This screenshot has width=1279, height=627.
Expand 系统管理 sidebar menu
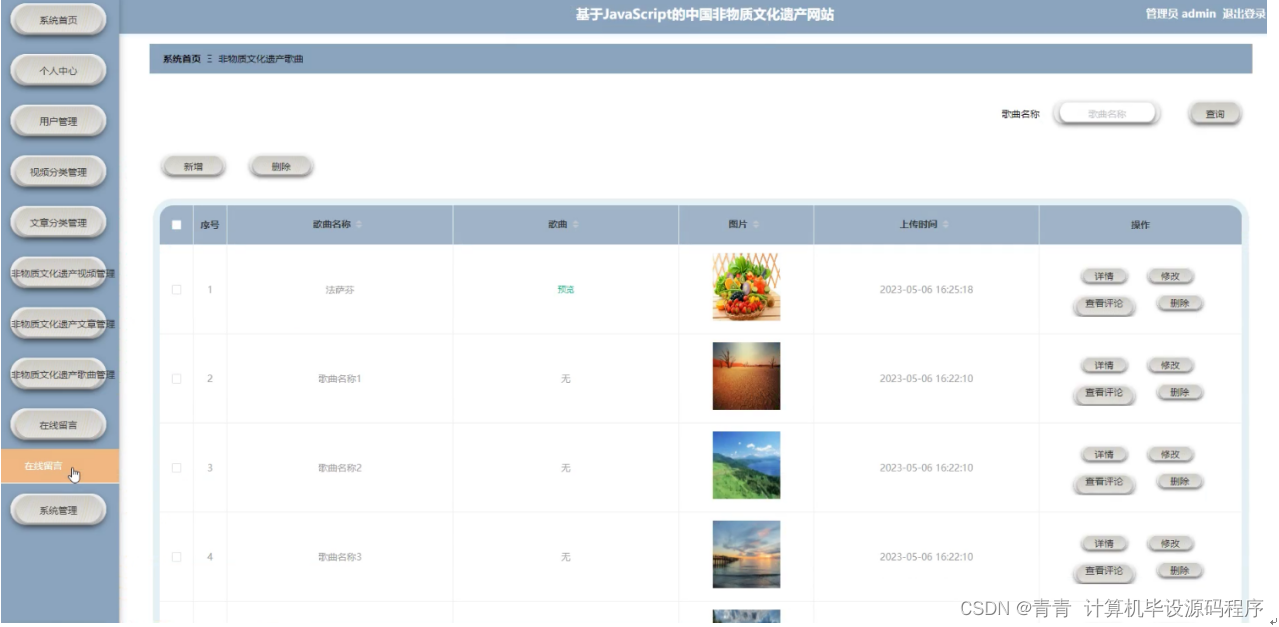(58, 510)
